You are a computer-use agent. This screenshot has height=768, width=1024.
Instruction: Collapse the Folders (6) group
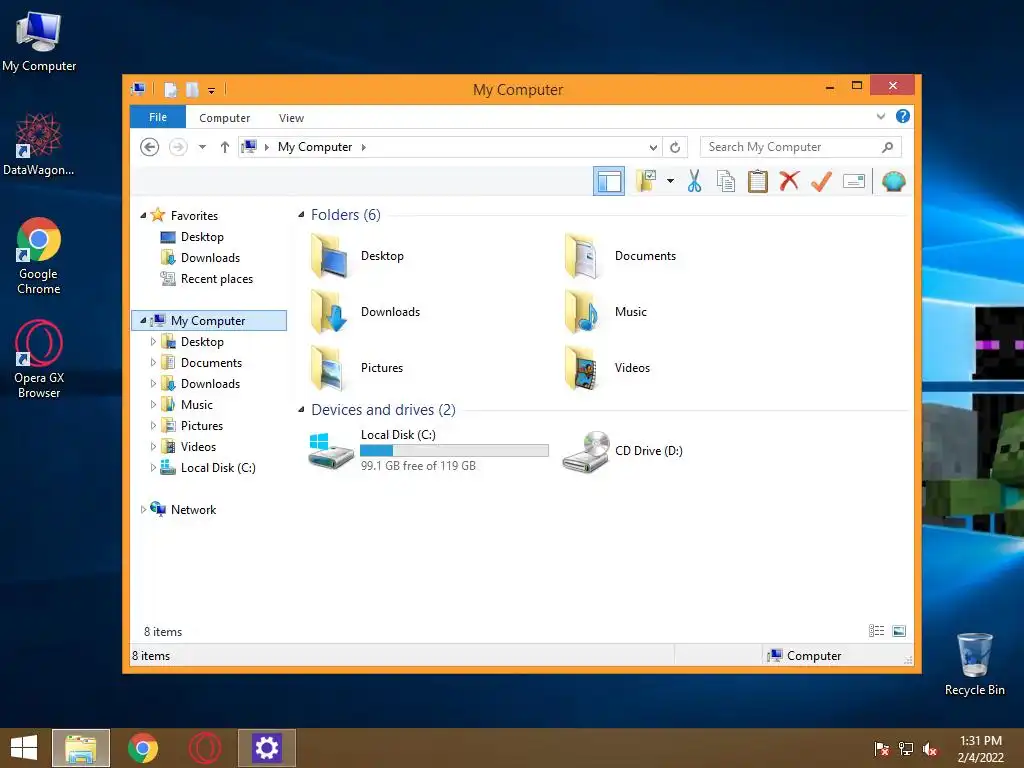301,215
